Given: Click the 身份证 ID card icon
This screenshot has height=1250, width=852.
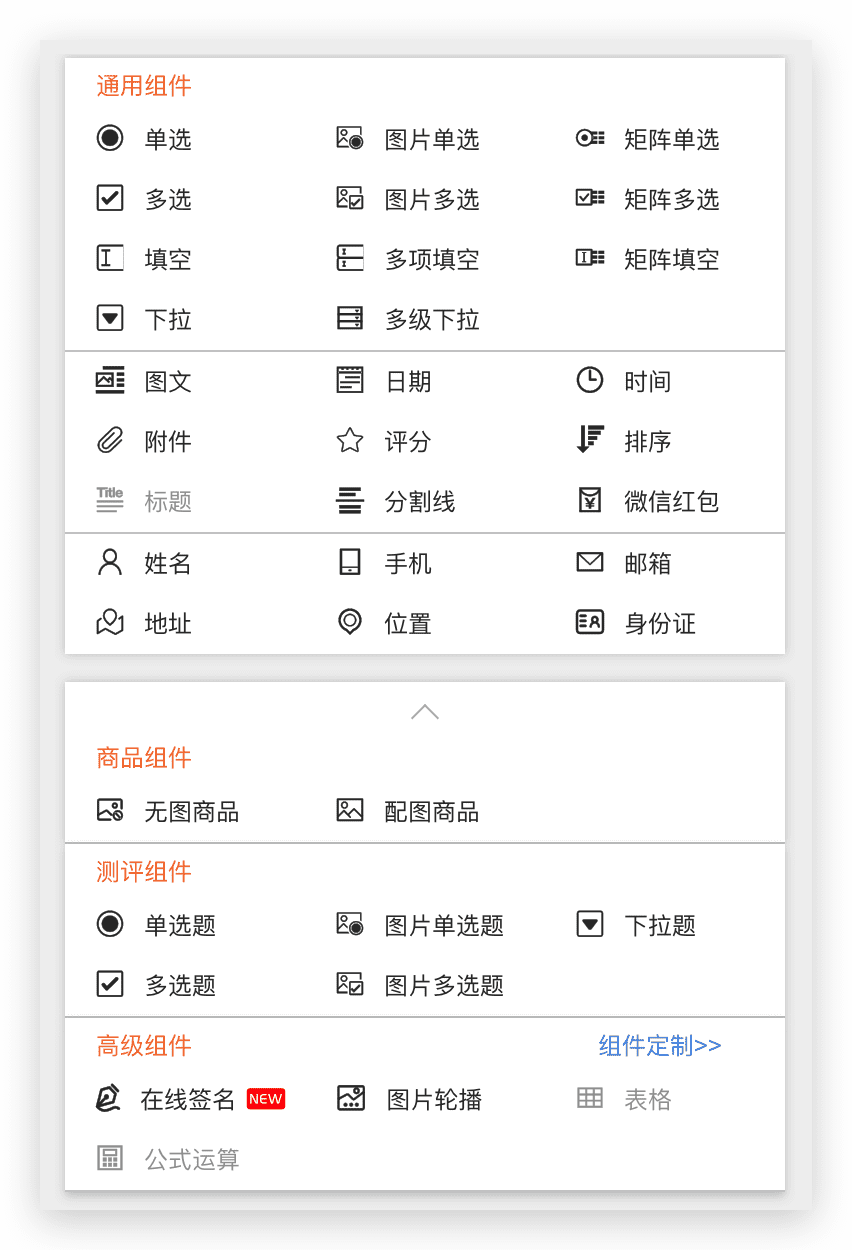Looking at the screenshot, I should [590, 622].
